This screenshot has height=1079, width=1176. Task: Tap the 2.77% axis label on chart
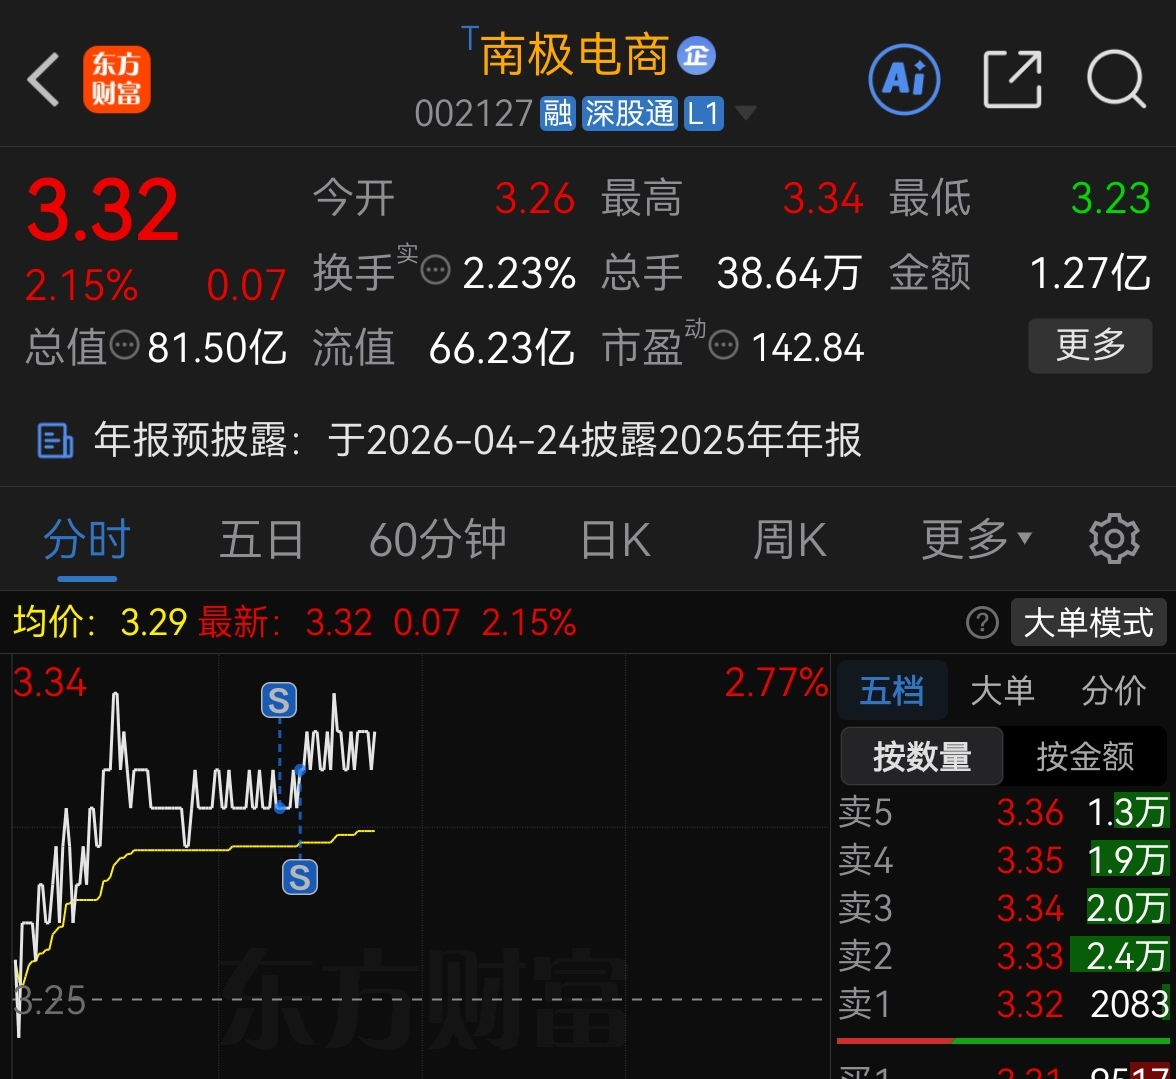click(x=776, y=683)
